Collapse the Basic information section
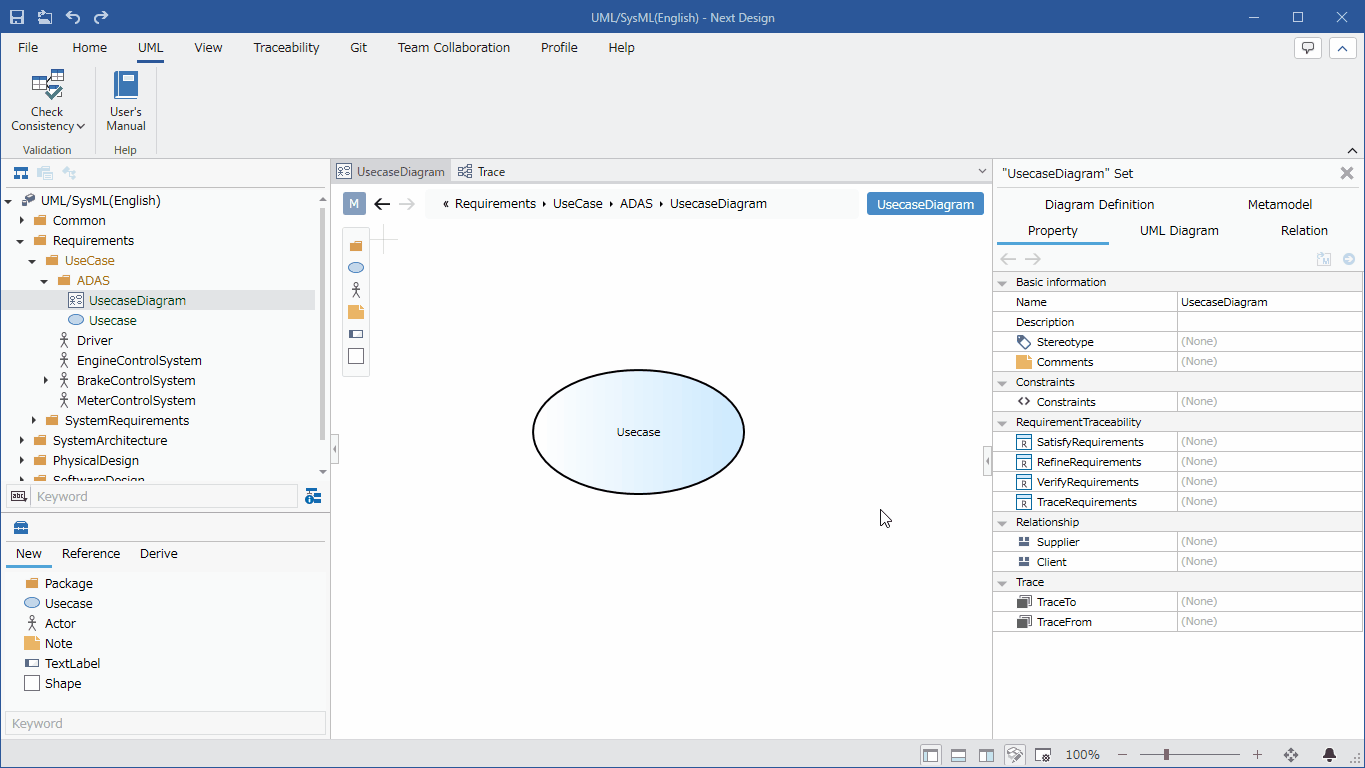 tap(1002, 283)
